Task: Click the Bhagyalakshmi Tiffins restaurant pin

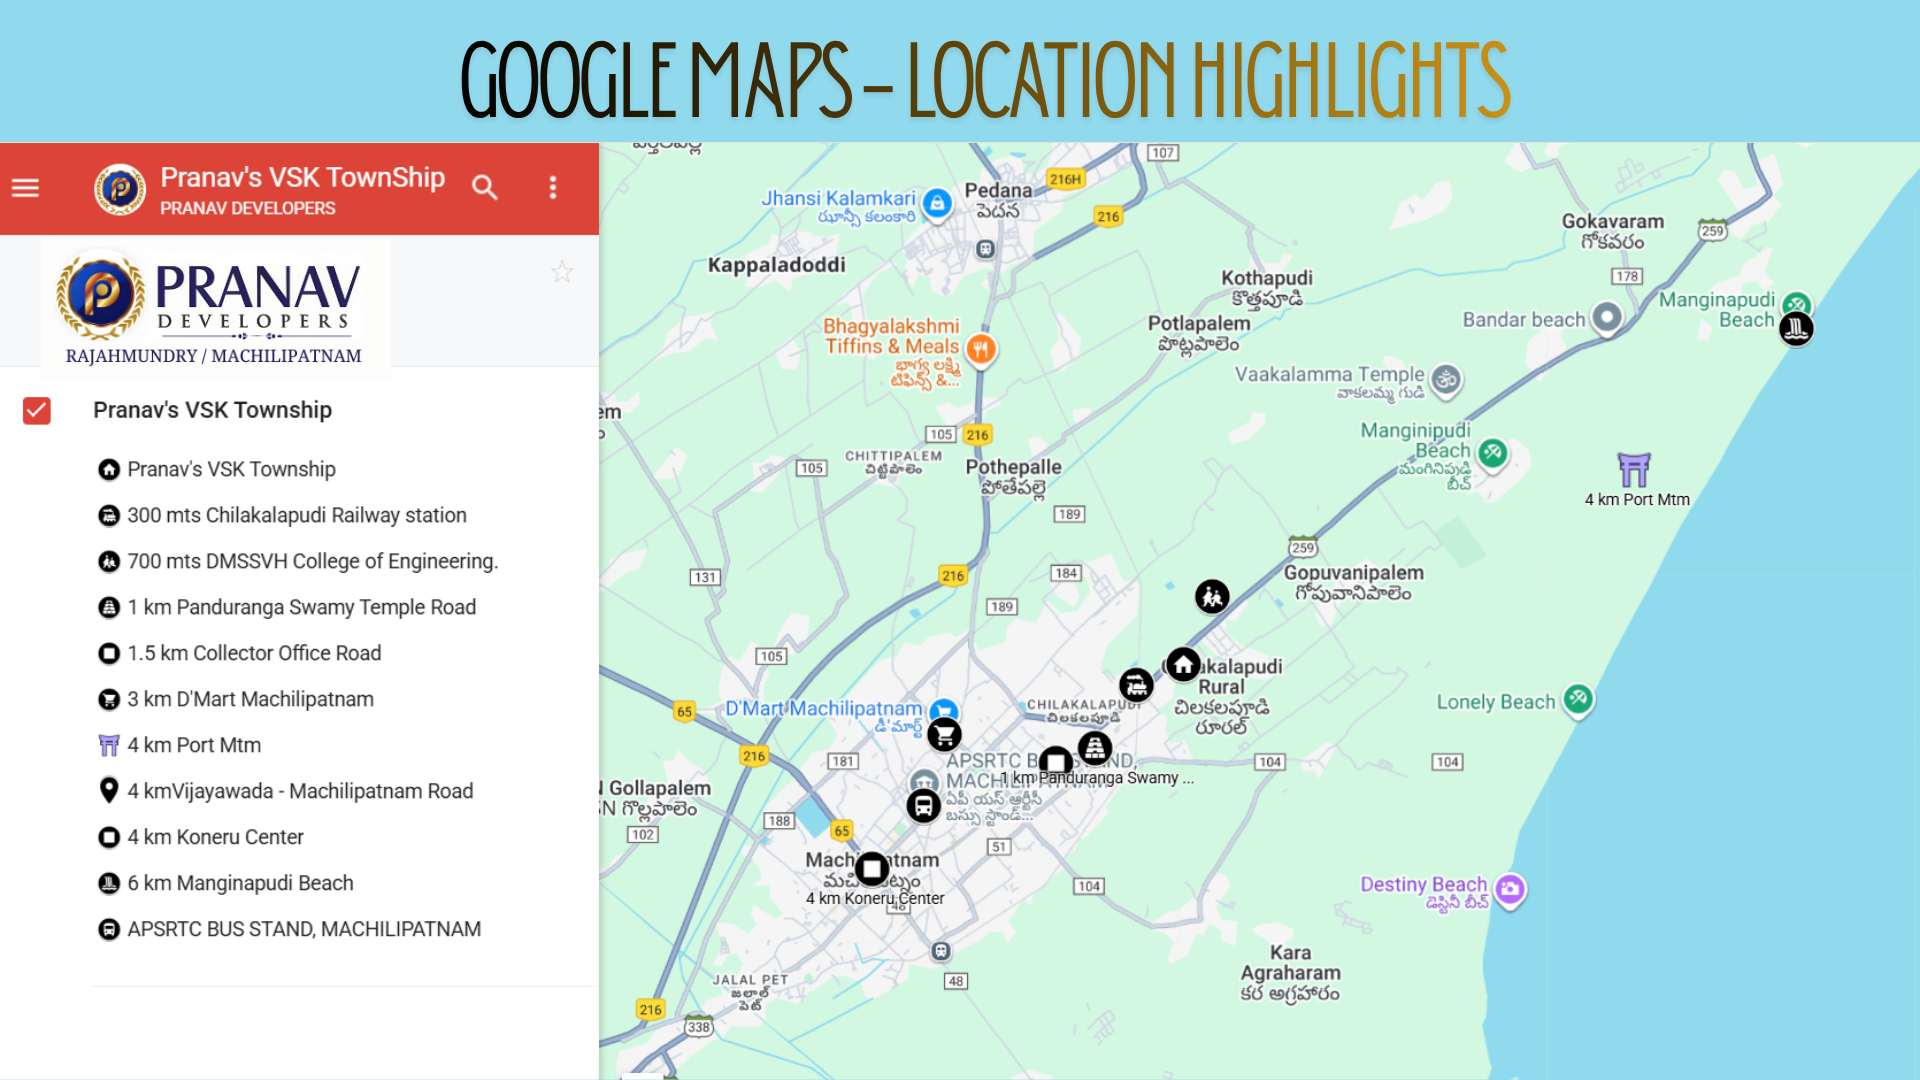Action: coord(981,350)
